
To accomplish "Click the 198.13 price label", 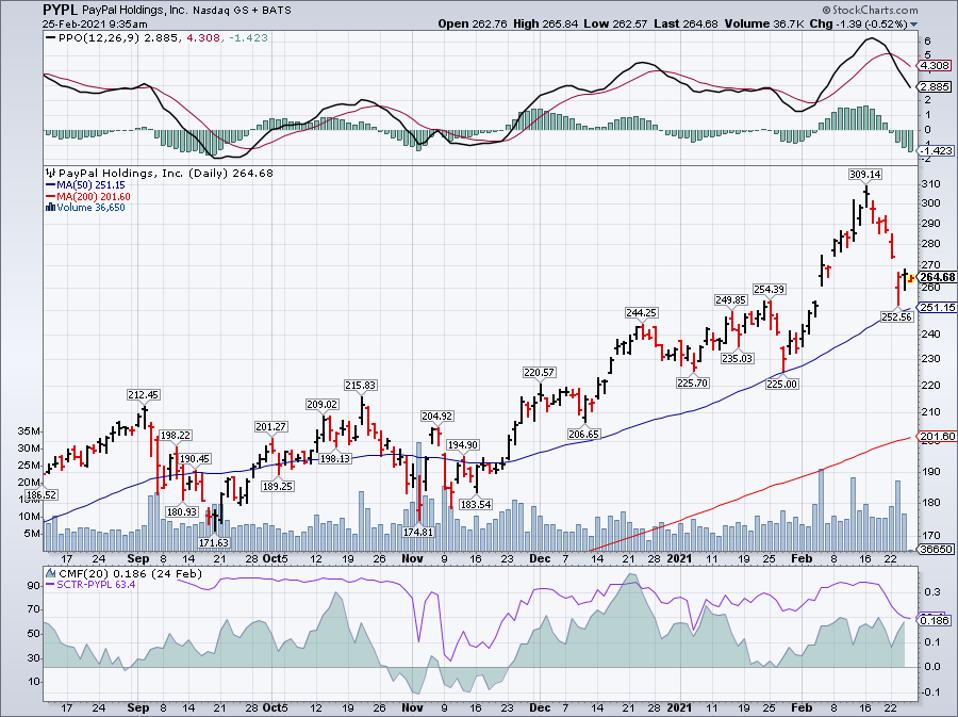I will point(335,458).
